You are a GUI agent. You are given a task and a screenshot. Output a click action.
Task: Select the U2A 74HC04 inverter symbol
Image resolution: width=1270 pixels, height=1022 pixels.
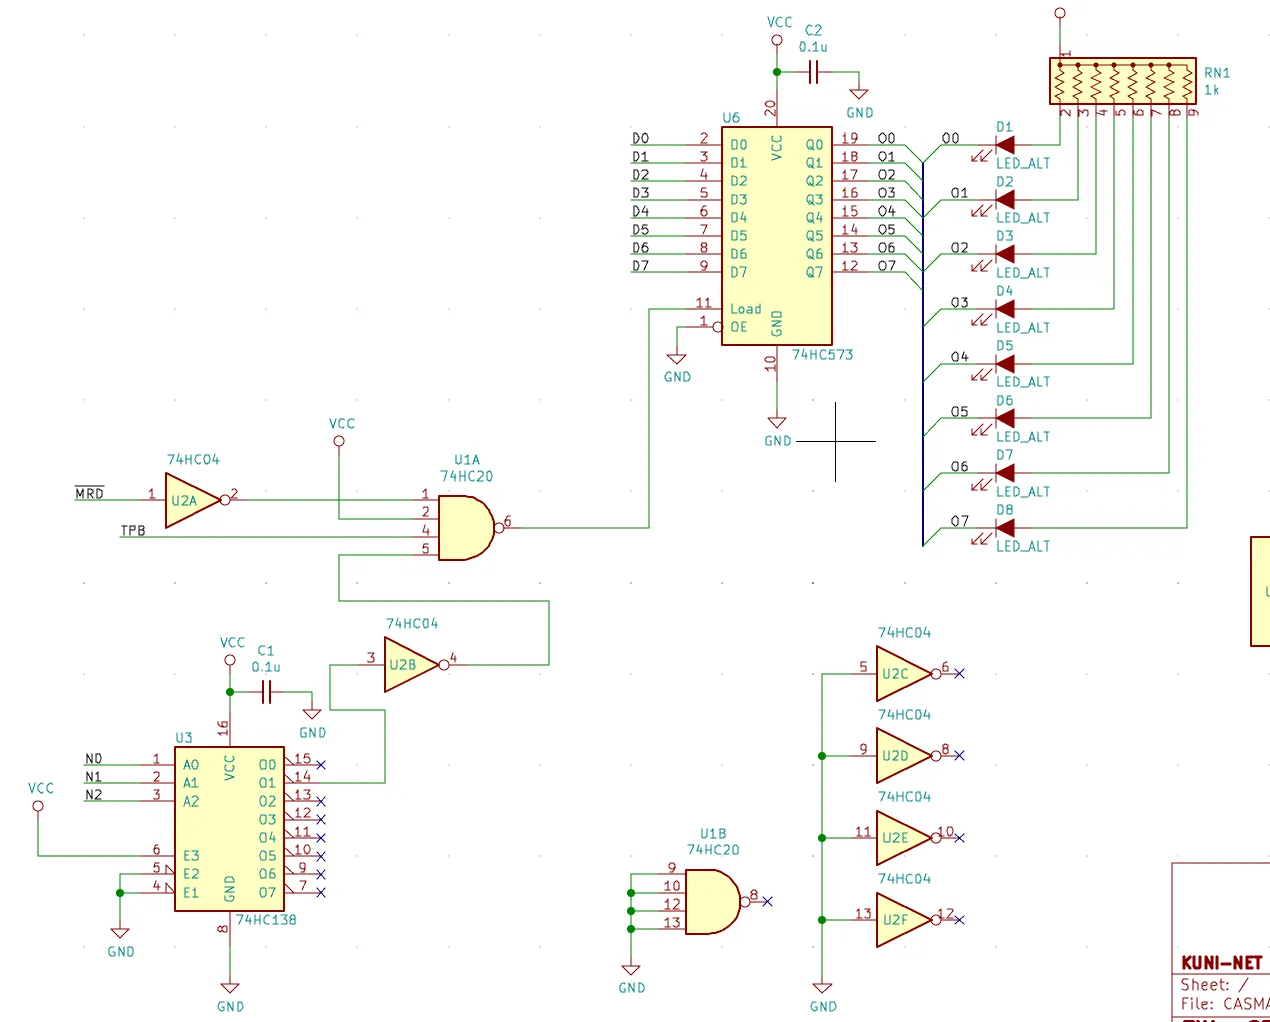click(192, 501)
